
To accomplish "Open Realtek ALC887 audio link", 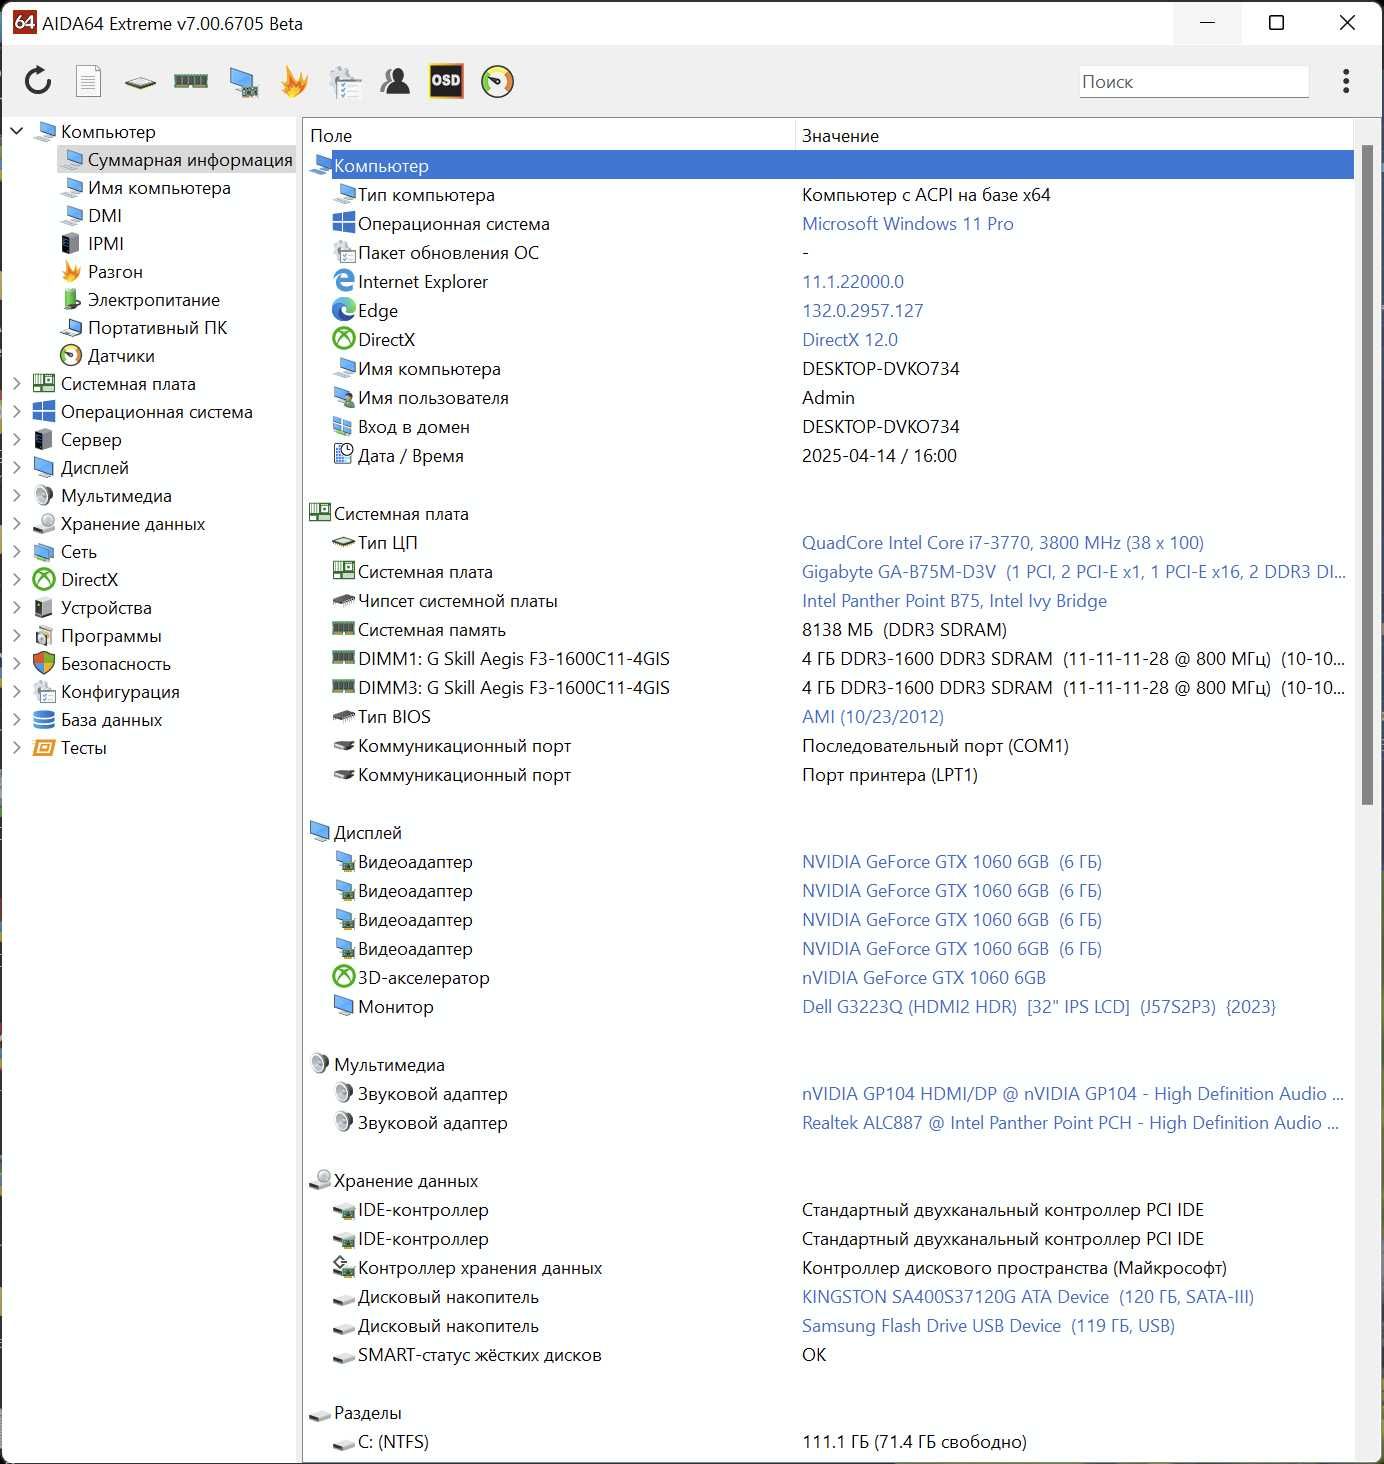I will (x=1072, y=1122).
